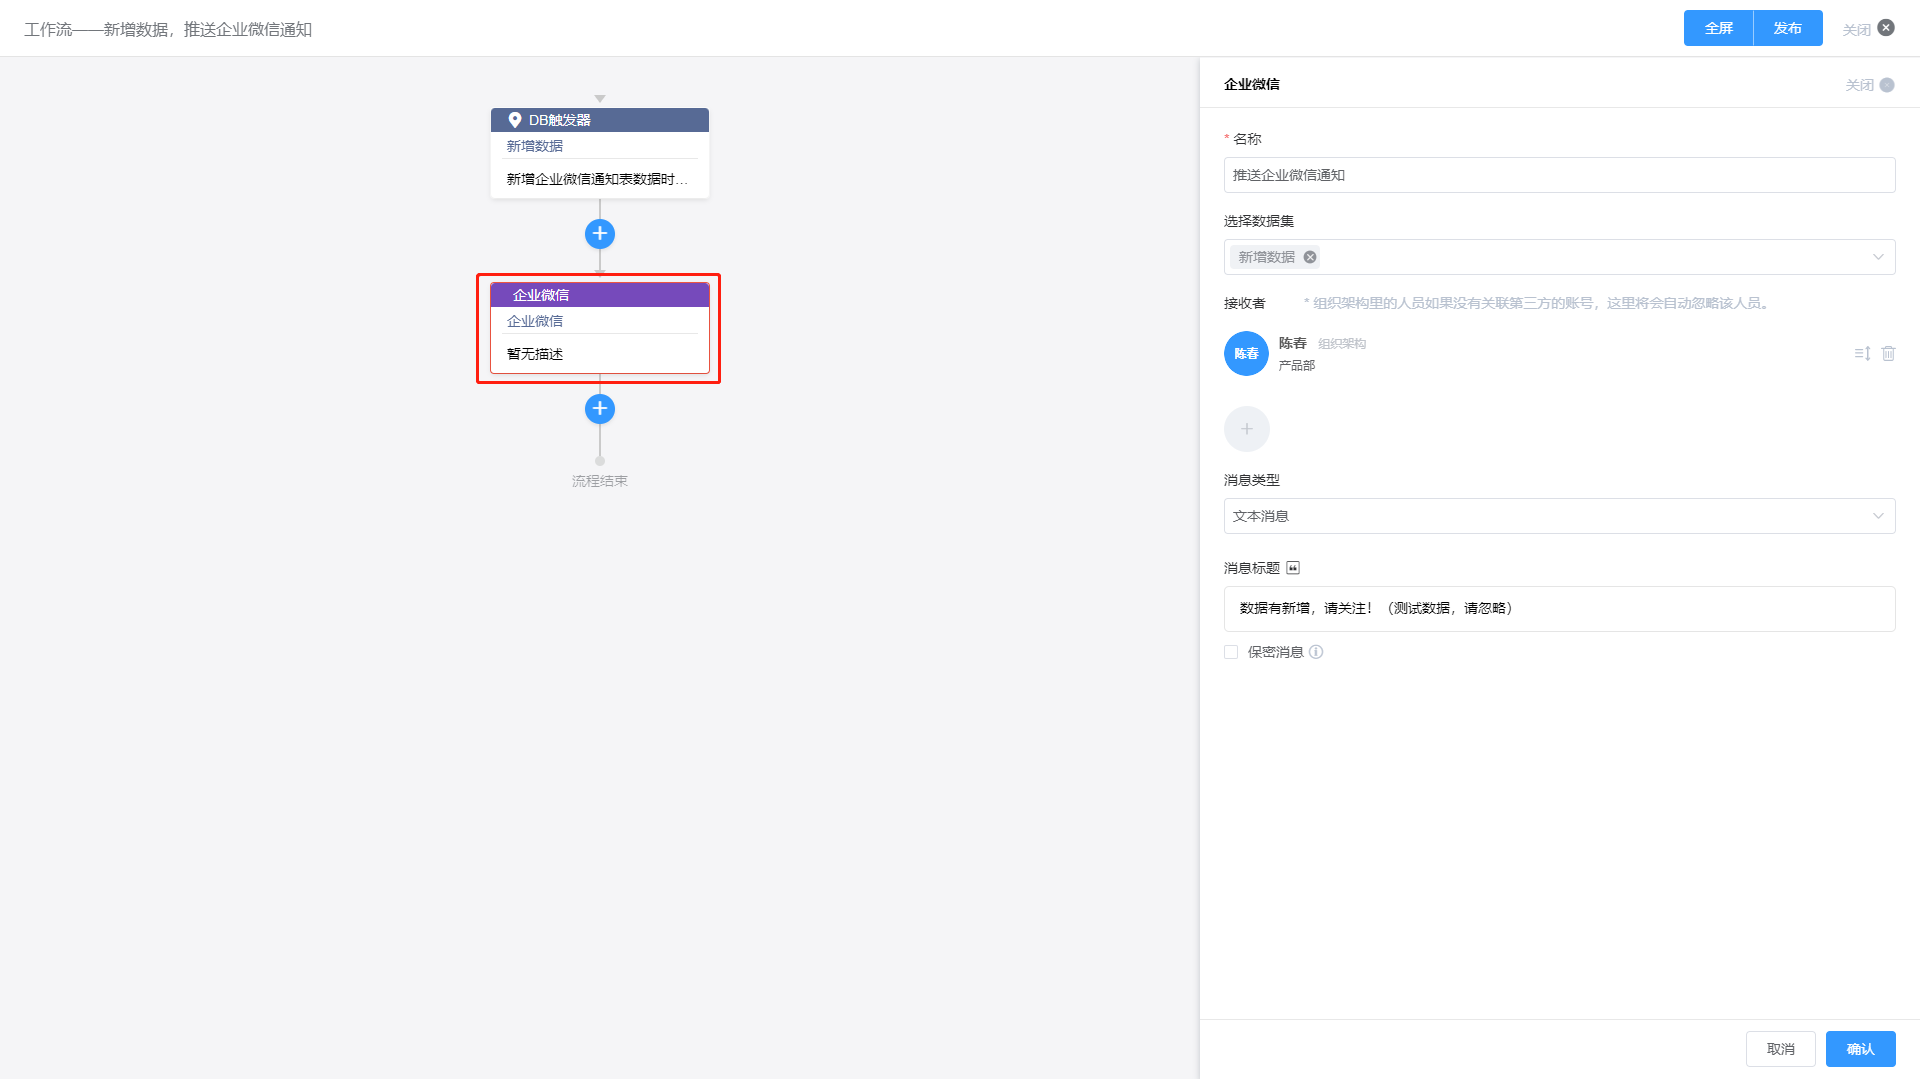The width and height of the screenshot is (1920, 1079).
Task: Click the 确认 button
Action: click(x=1861, y=1049)
